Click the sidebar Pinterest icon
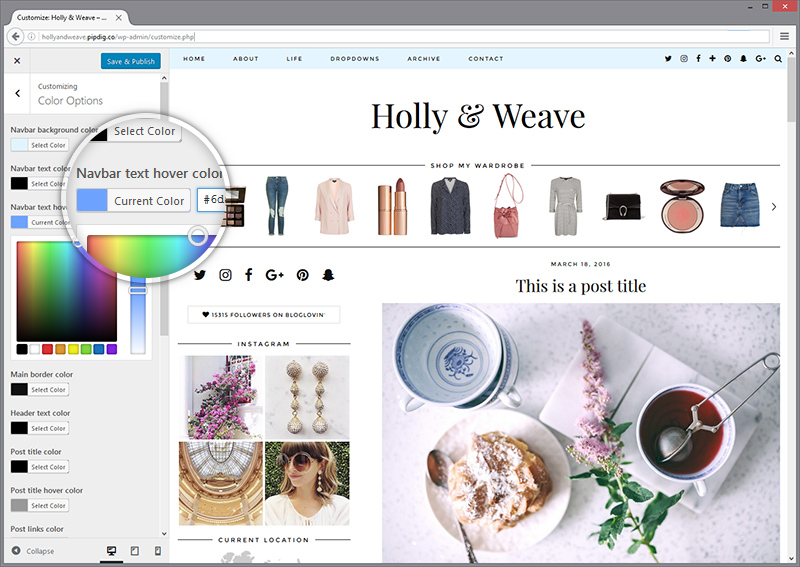 point(303,275)
